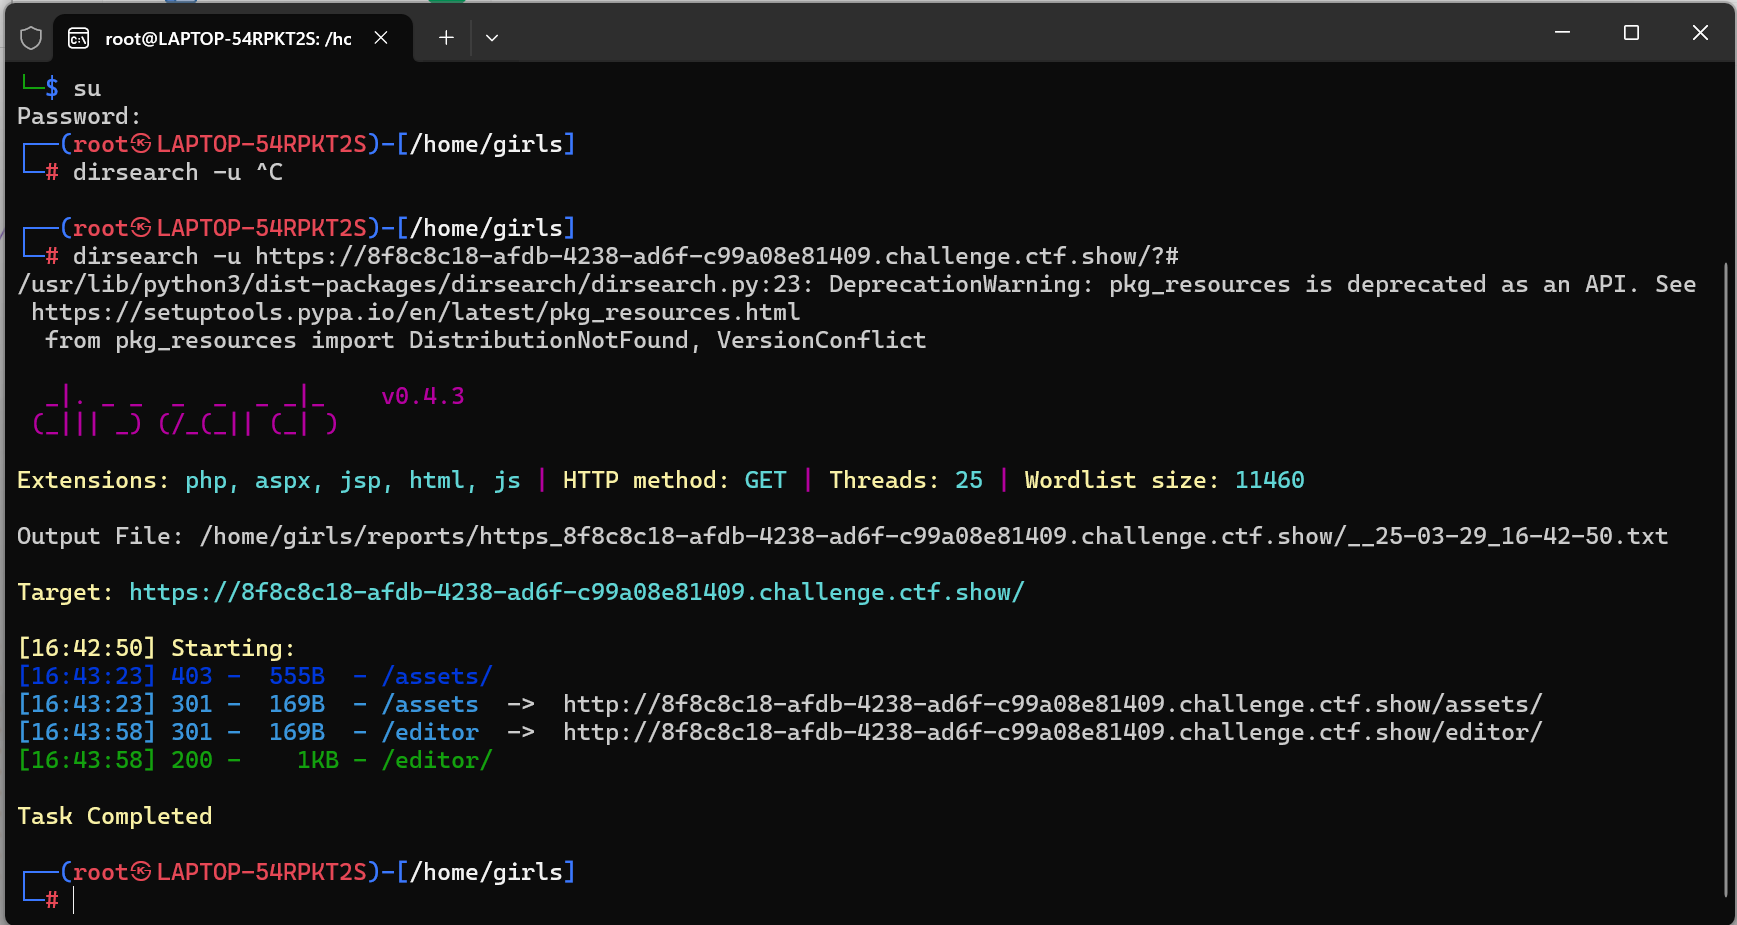Click the '/editor/' path in the 200 row
1737x925 pixels.
437,760
